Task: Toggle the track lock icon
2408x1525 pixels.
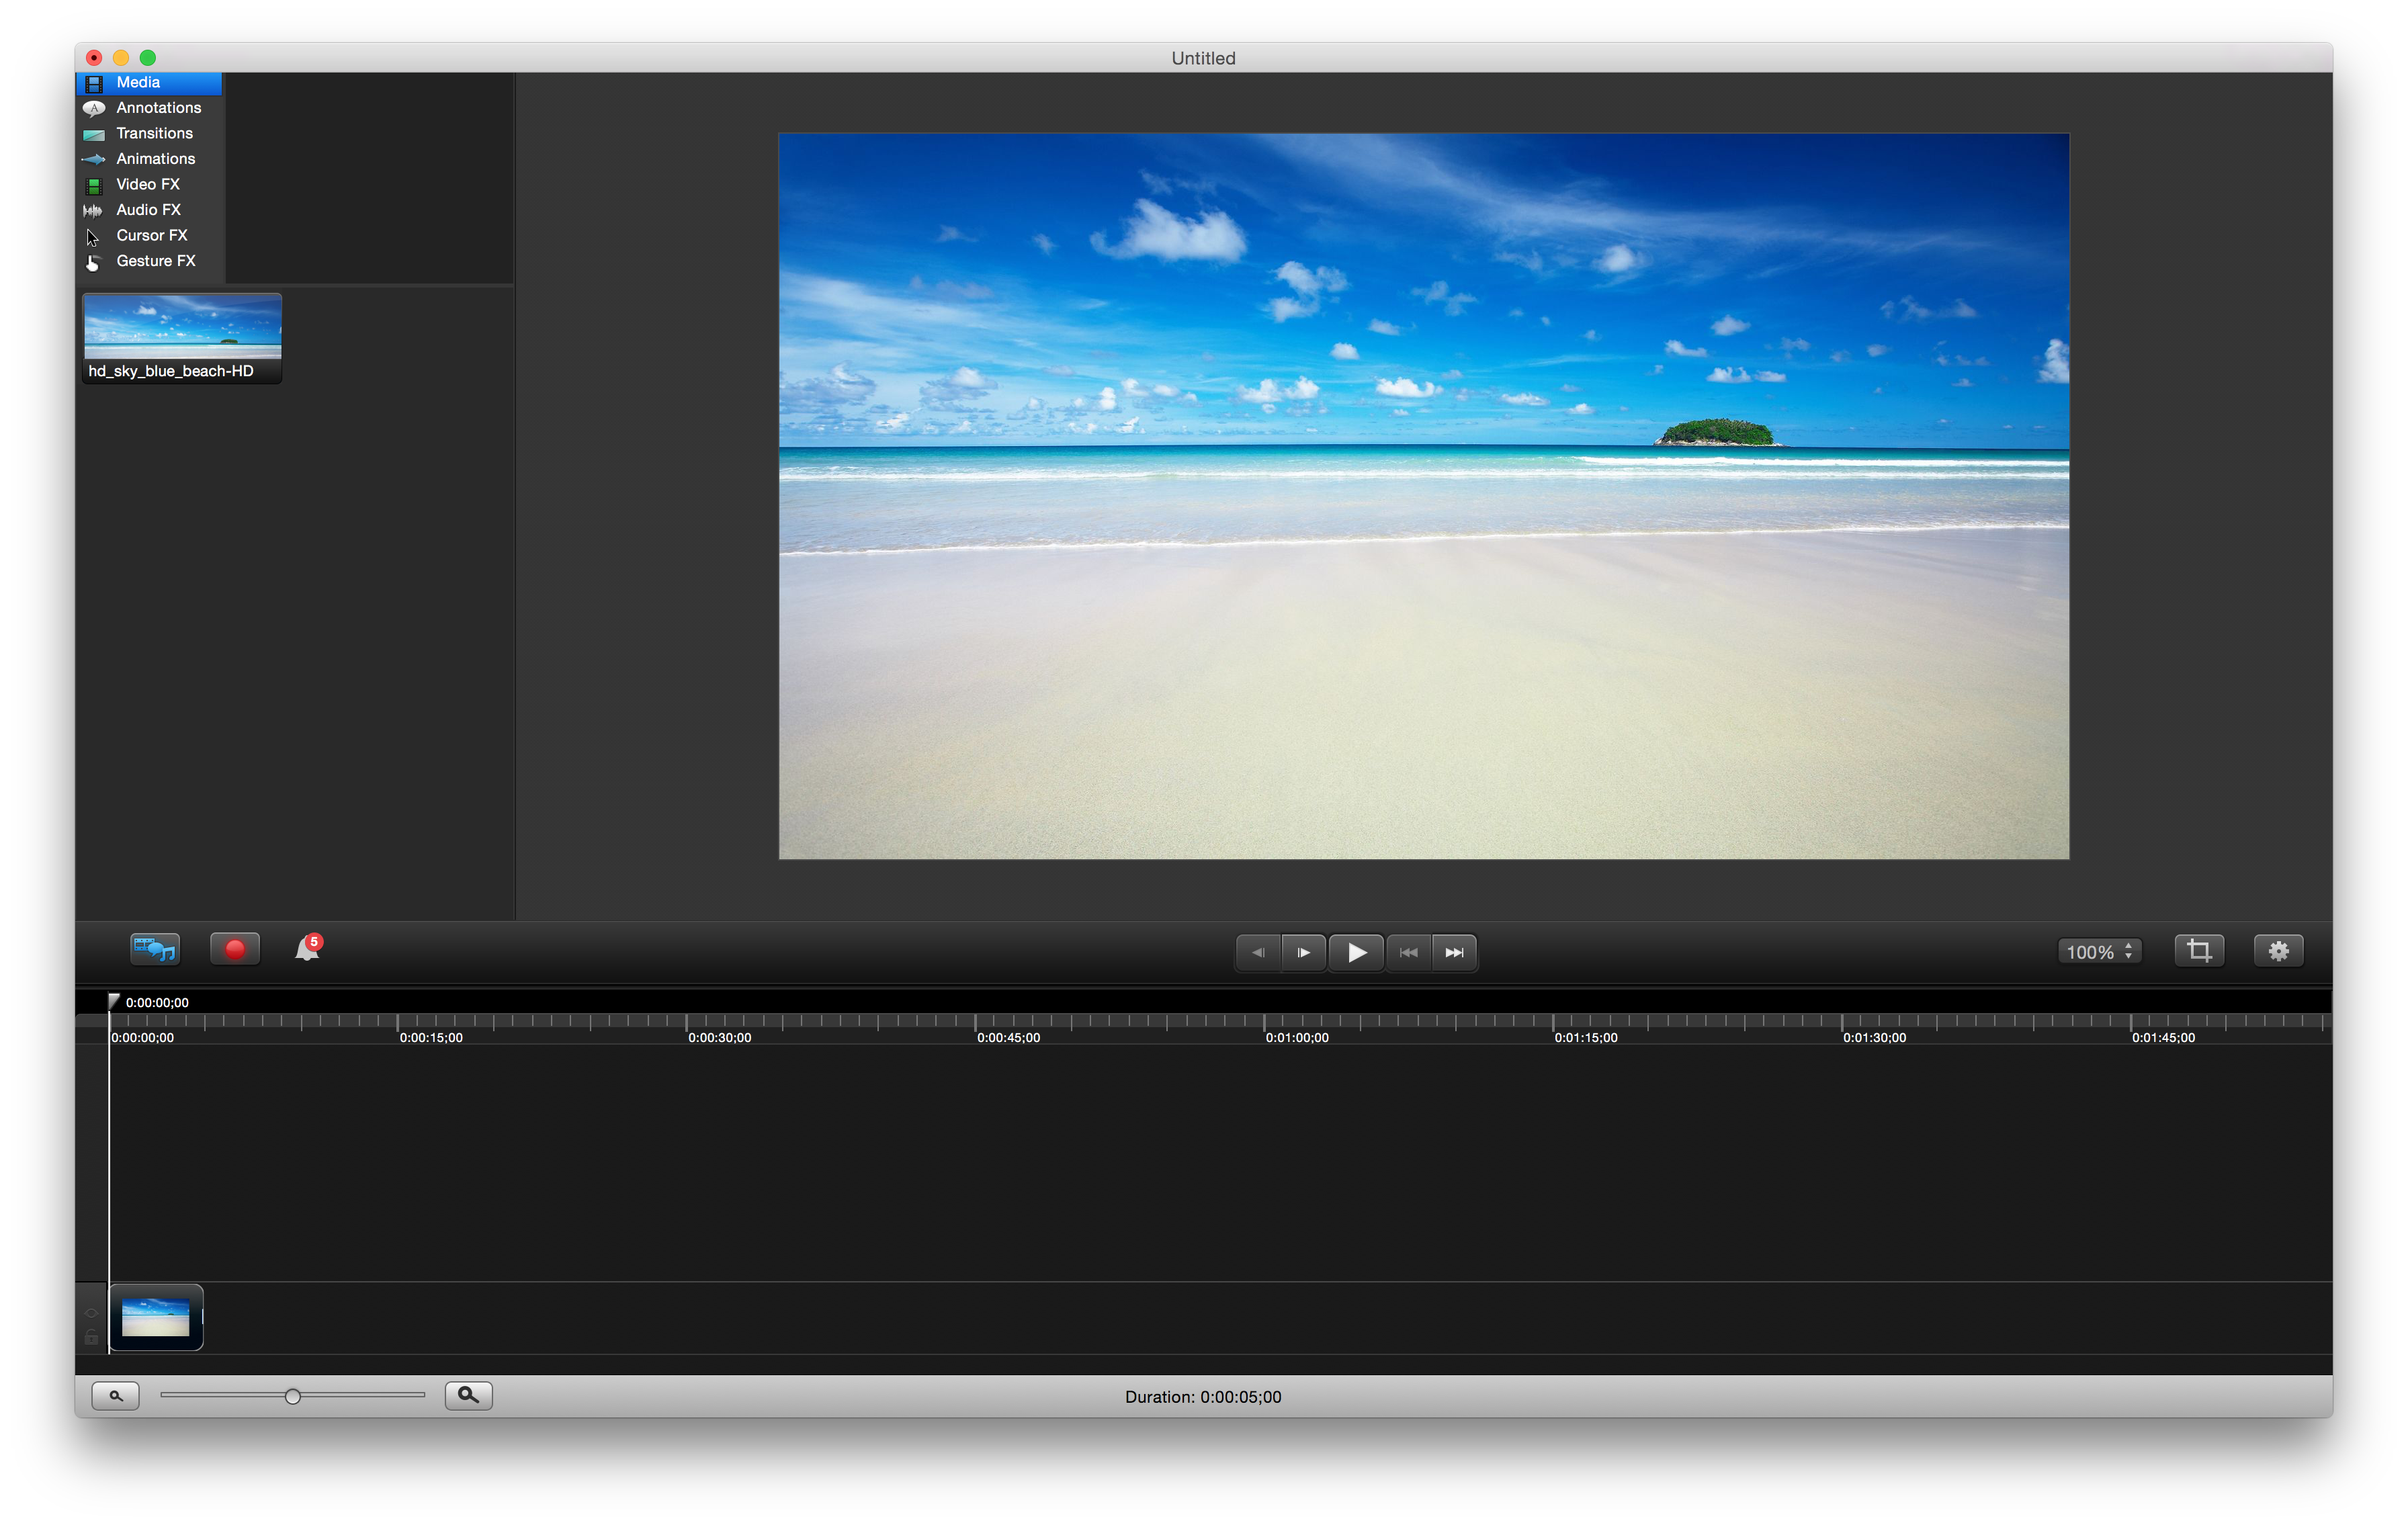Action: 91,1337
